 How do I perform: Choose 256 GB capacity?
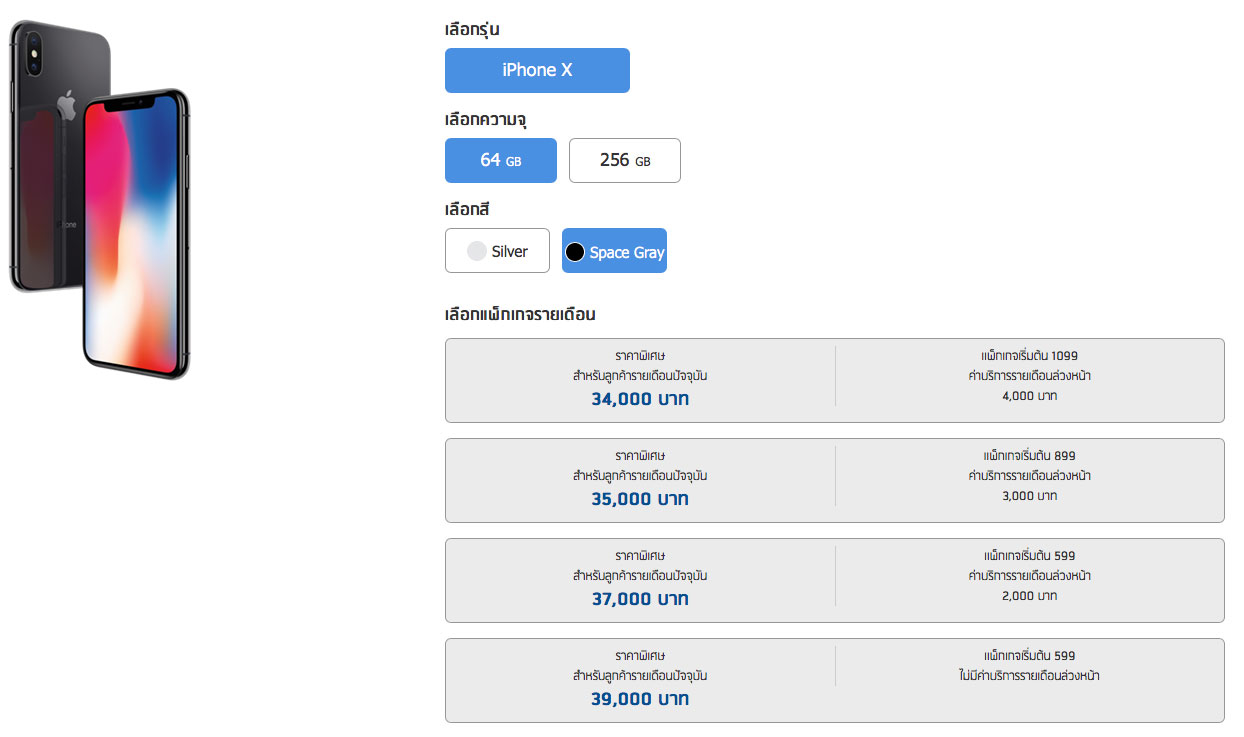(625, 160)
